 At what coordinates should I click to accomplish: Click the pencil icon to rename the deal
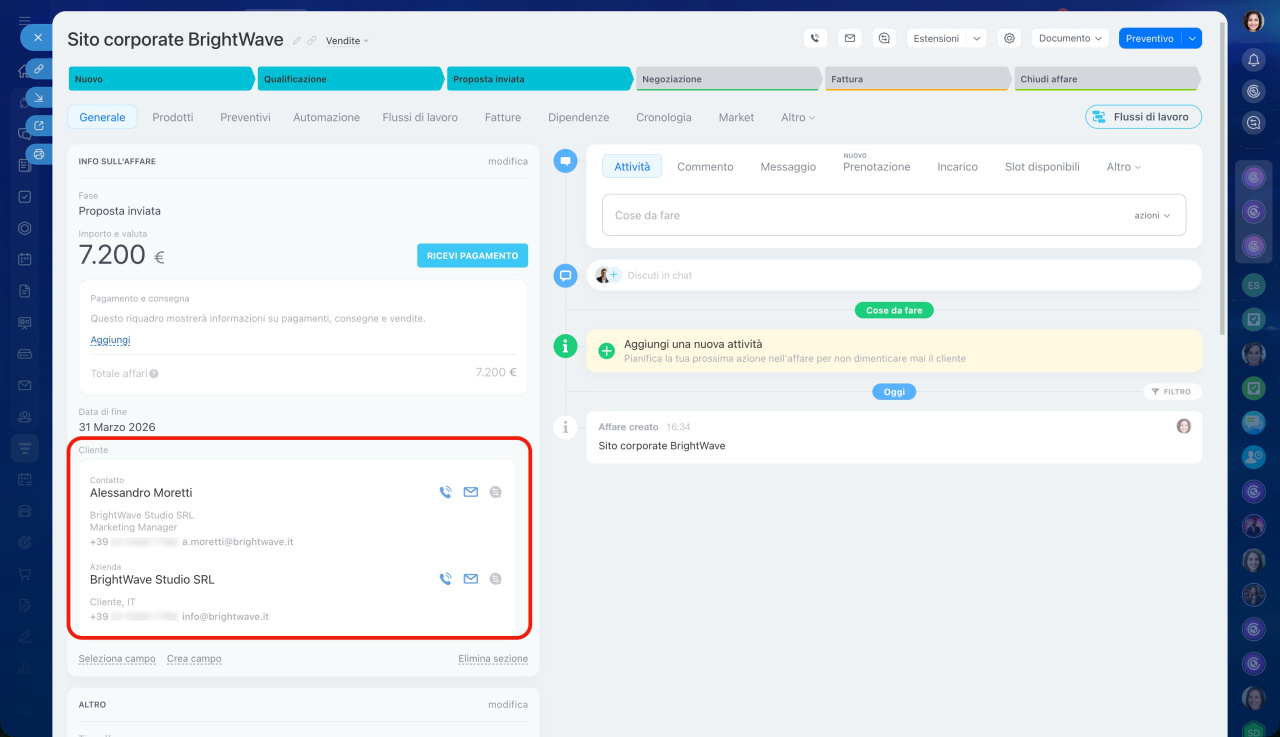click(296, 41)
